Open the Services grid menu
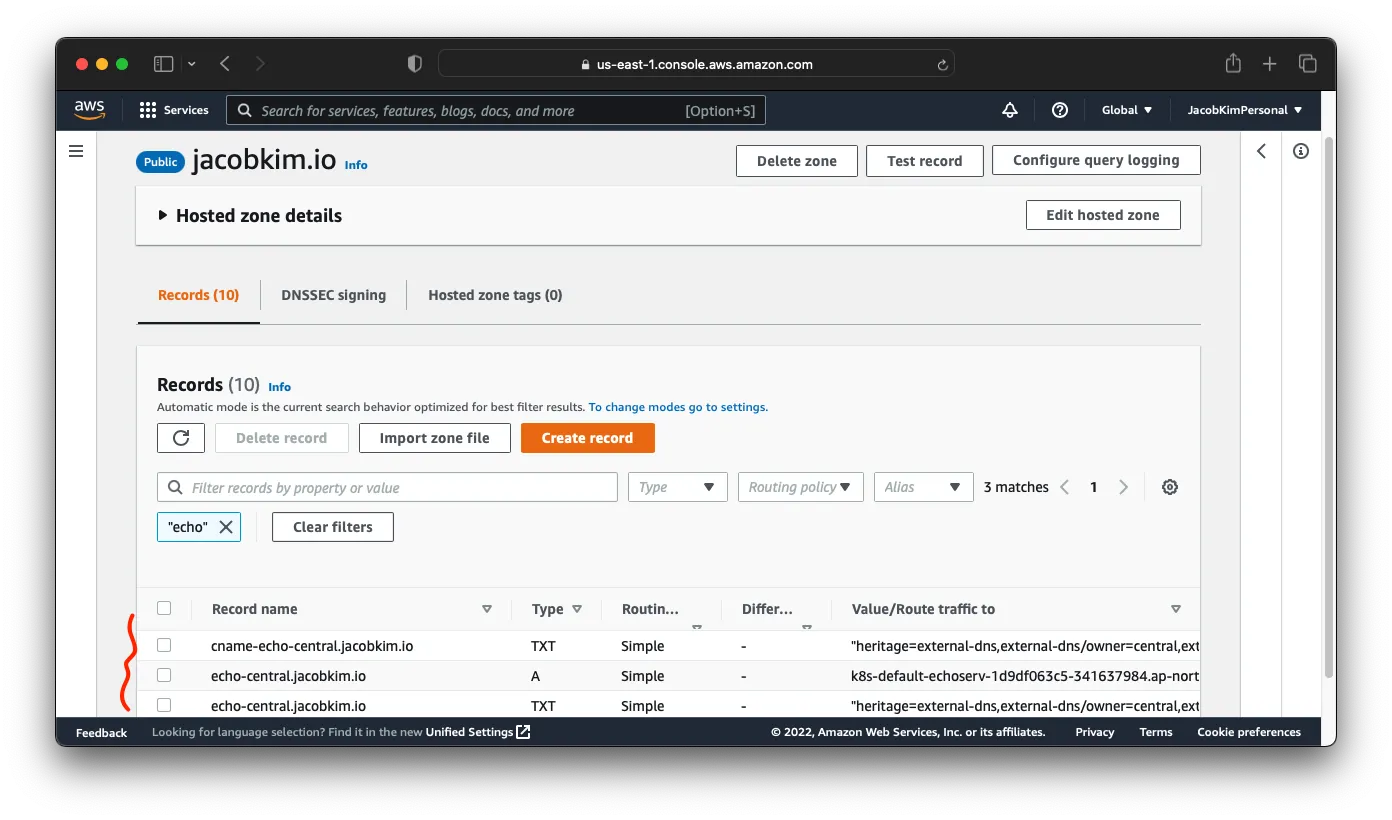This screenshot has height=820, width=1392. [147, 110]
